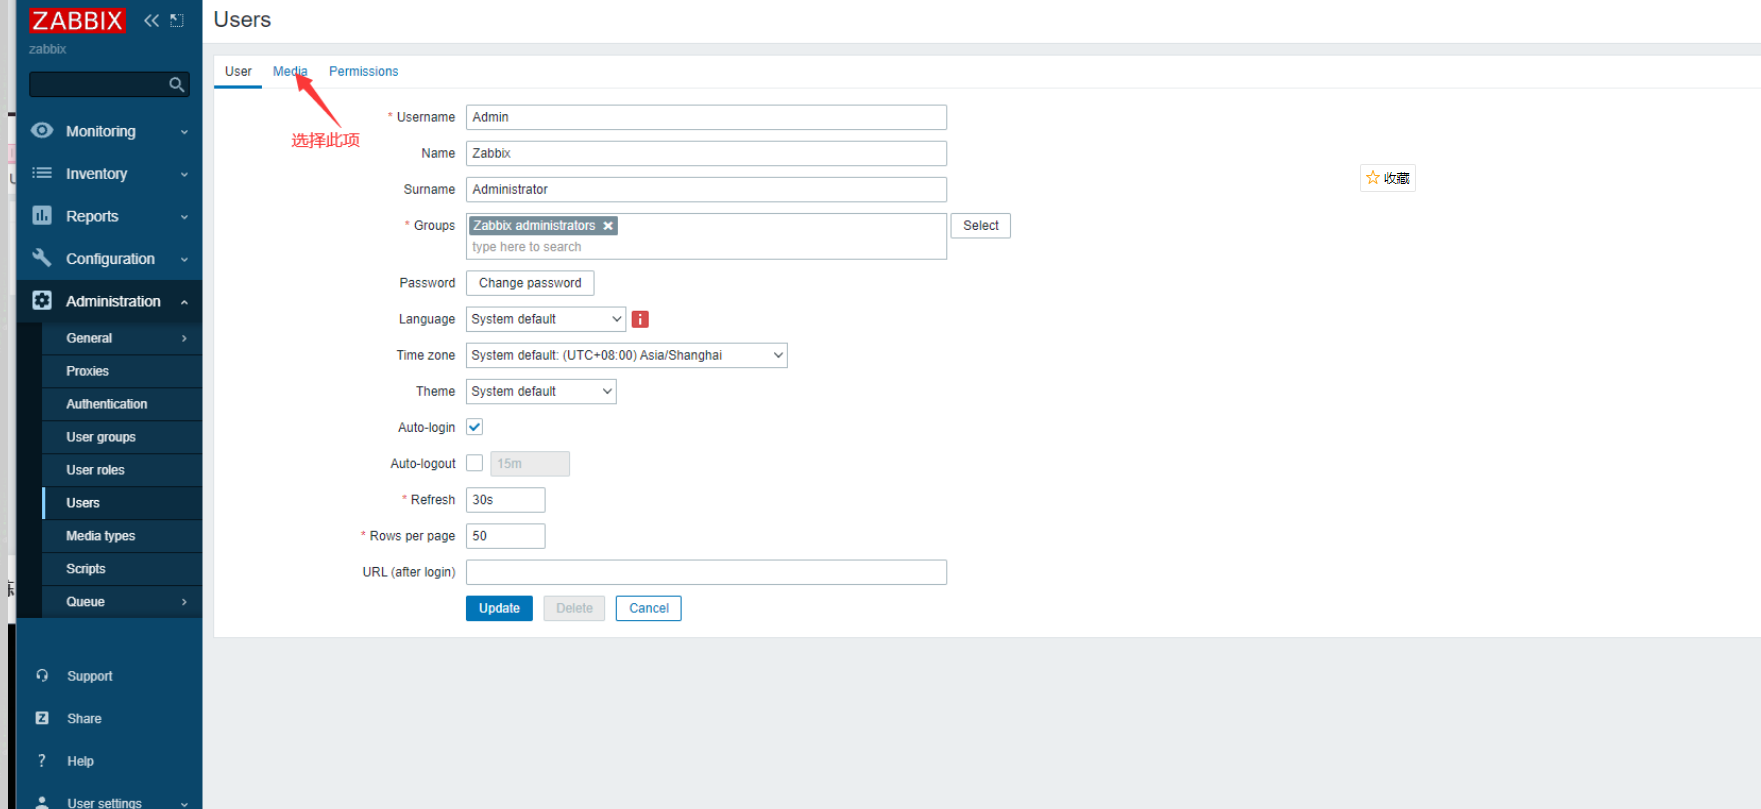Open Users menu item
The height and width of the screenshot is (809, 1761).
tap(122, 503)
